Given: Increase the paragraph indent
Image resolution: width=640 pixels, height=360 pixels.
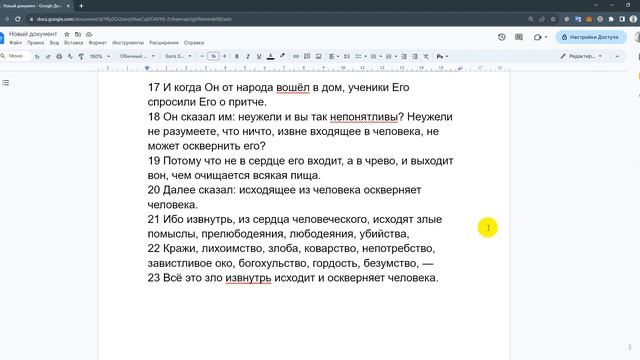Looking at the screenshot, I should pyautogui.click(x=415, y=56).
